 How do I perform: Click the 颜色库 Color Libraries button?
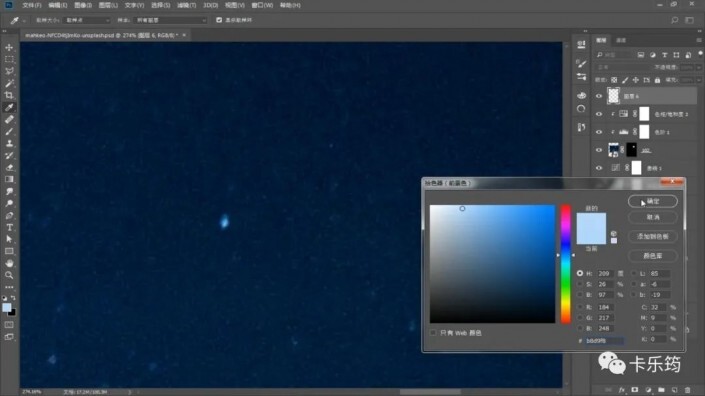click(x=652, y=256)
